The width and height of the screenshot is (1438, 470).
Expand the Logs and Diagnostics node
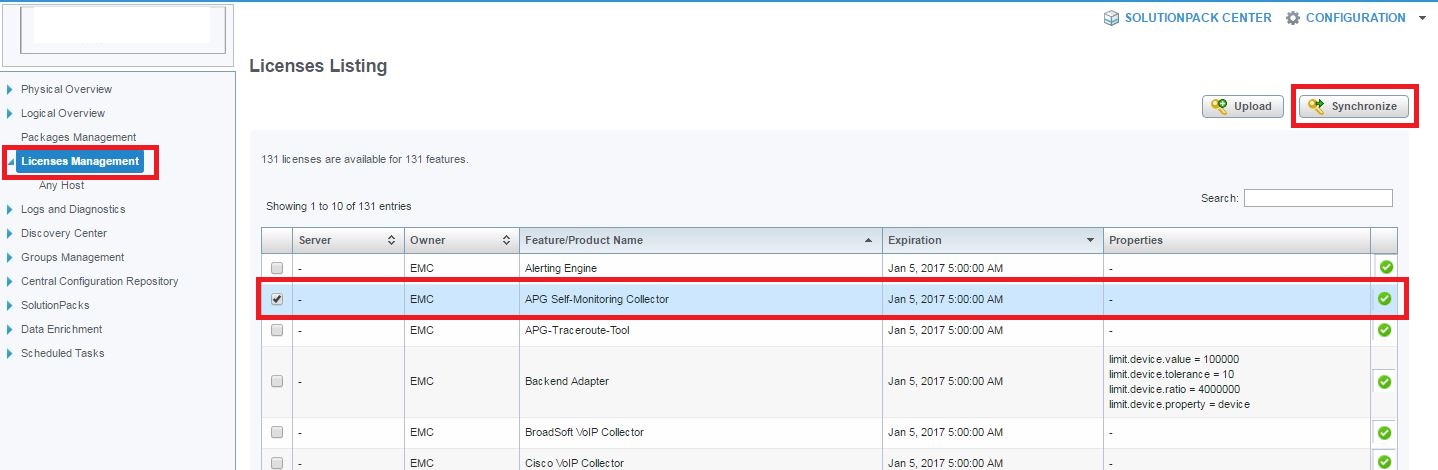[x=10, y=209]
